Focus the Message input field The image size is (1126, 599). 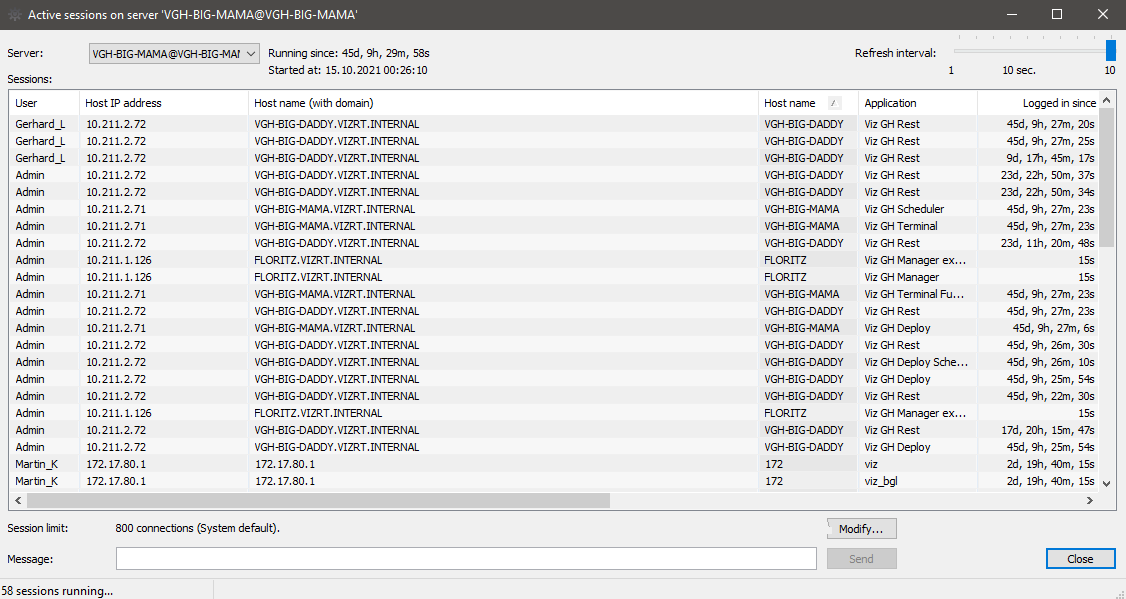[466, 559]
